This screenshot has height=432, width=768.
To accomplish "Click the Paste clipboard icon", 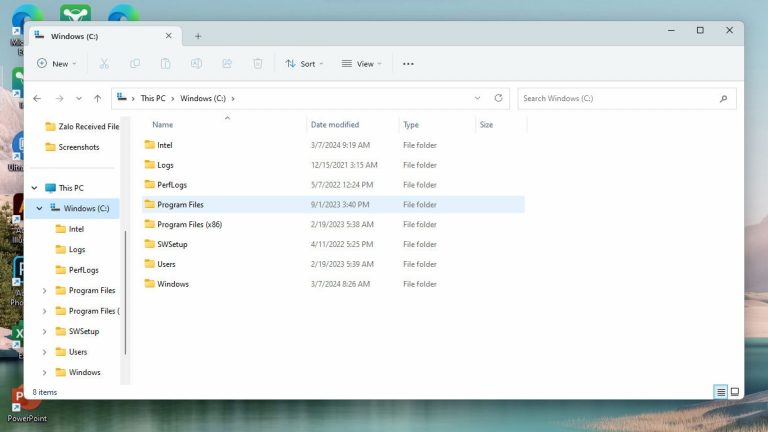I will tap(166, 63).
